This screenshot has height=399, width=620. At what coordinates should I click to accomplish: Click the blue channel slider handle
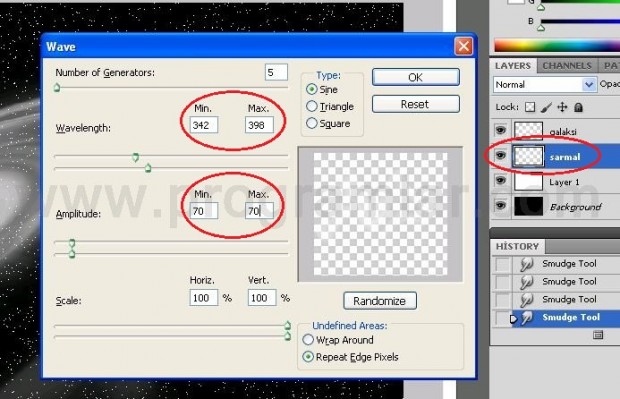point(541,28)
